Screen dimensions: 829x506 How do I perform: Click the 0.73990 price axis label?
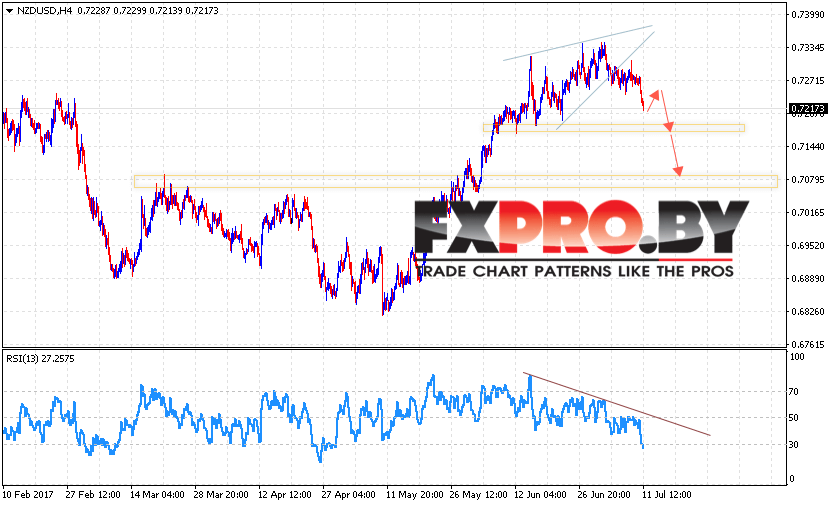tap(806, 15)
